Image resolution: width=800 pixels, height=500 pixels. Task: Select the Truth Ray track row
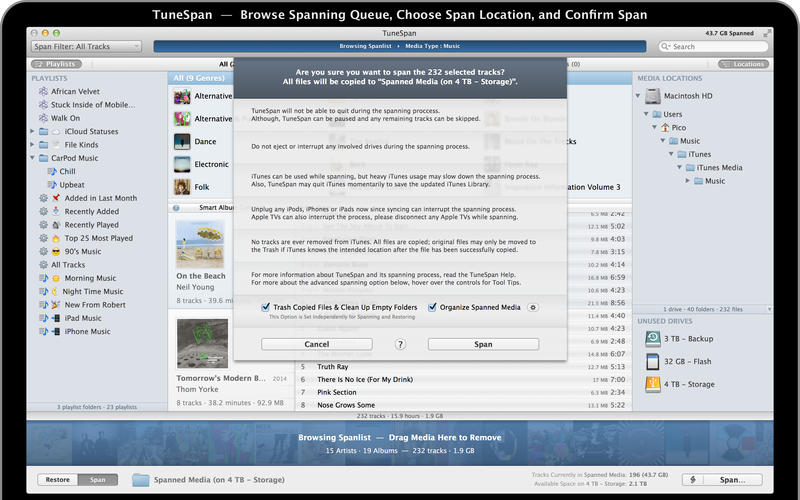pos(463,367)
